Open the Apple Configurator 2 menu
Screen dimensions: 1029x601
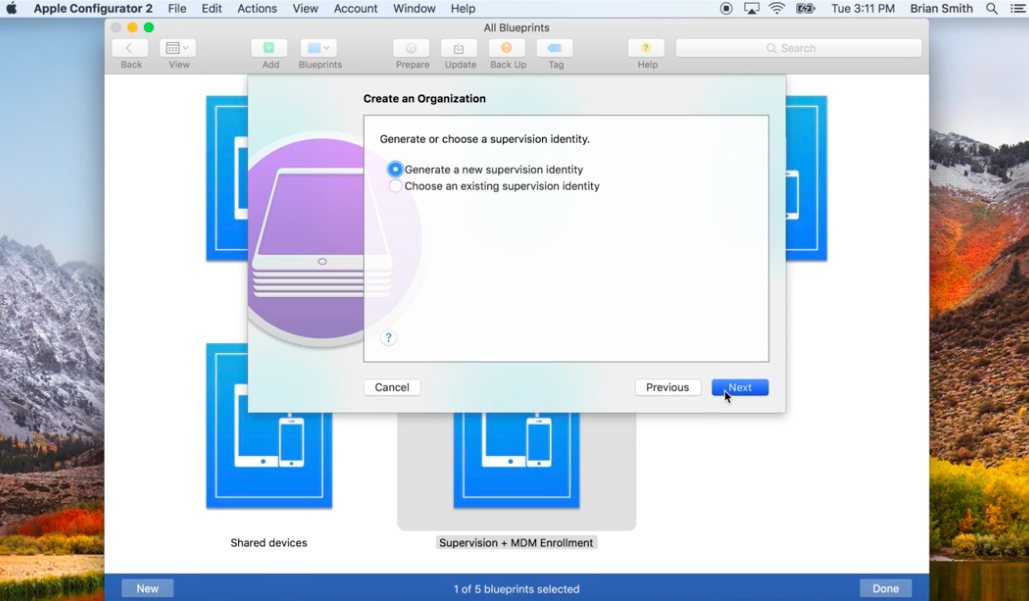point(93,9)
